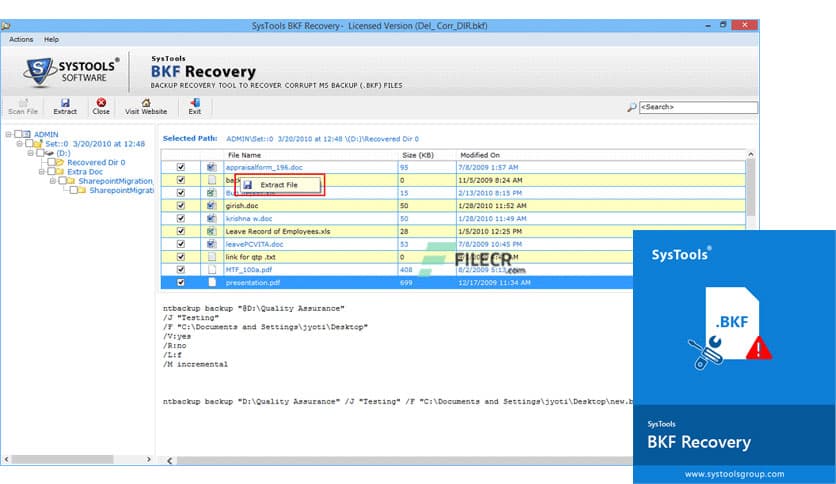Viewport: 836px width, 484px height.
Task: Collapse the ADMIN tree node
Action: (9, 134)
